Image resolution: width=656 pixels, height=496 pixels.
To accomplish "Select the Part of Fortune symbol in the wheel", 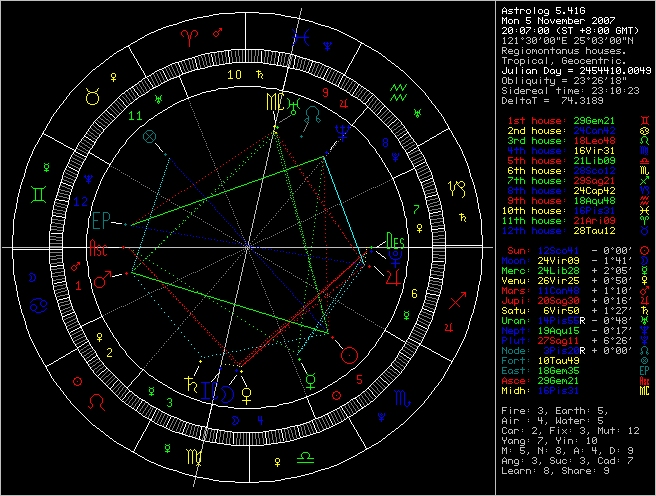I will [x=150, y=135].
